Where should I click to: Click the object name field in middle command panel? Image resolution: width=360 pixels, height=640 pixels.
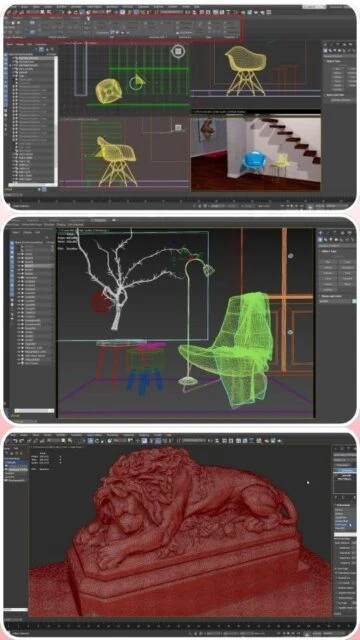click(335, 301)
